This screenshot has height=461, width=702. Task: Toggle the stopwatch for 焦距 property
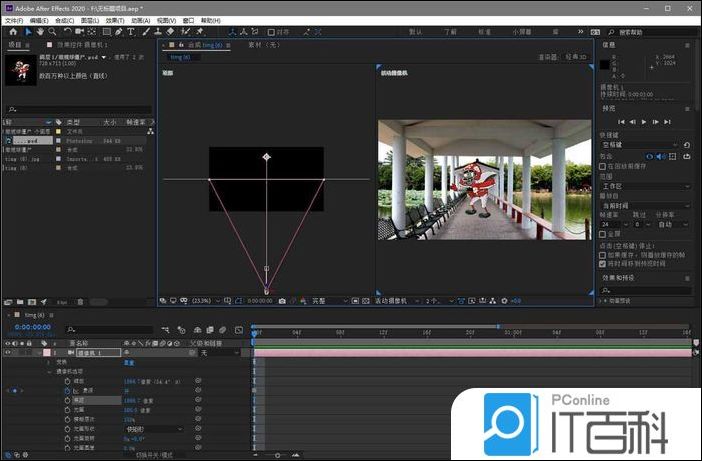[x=66, y=399]
